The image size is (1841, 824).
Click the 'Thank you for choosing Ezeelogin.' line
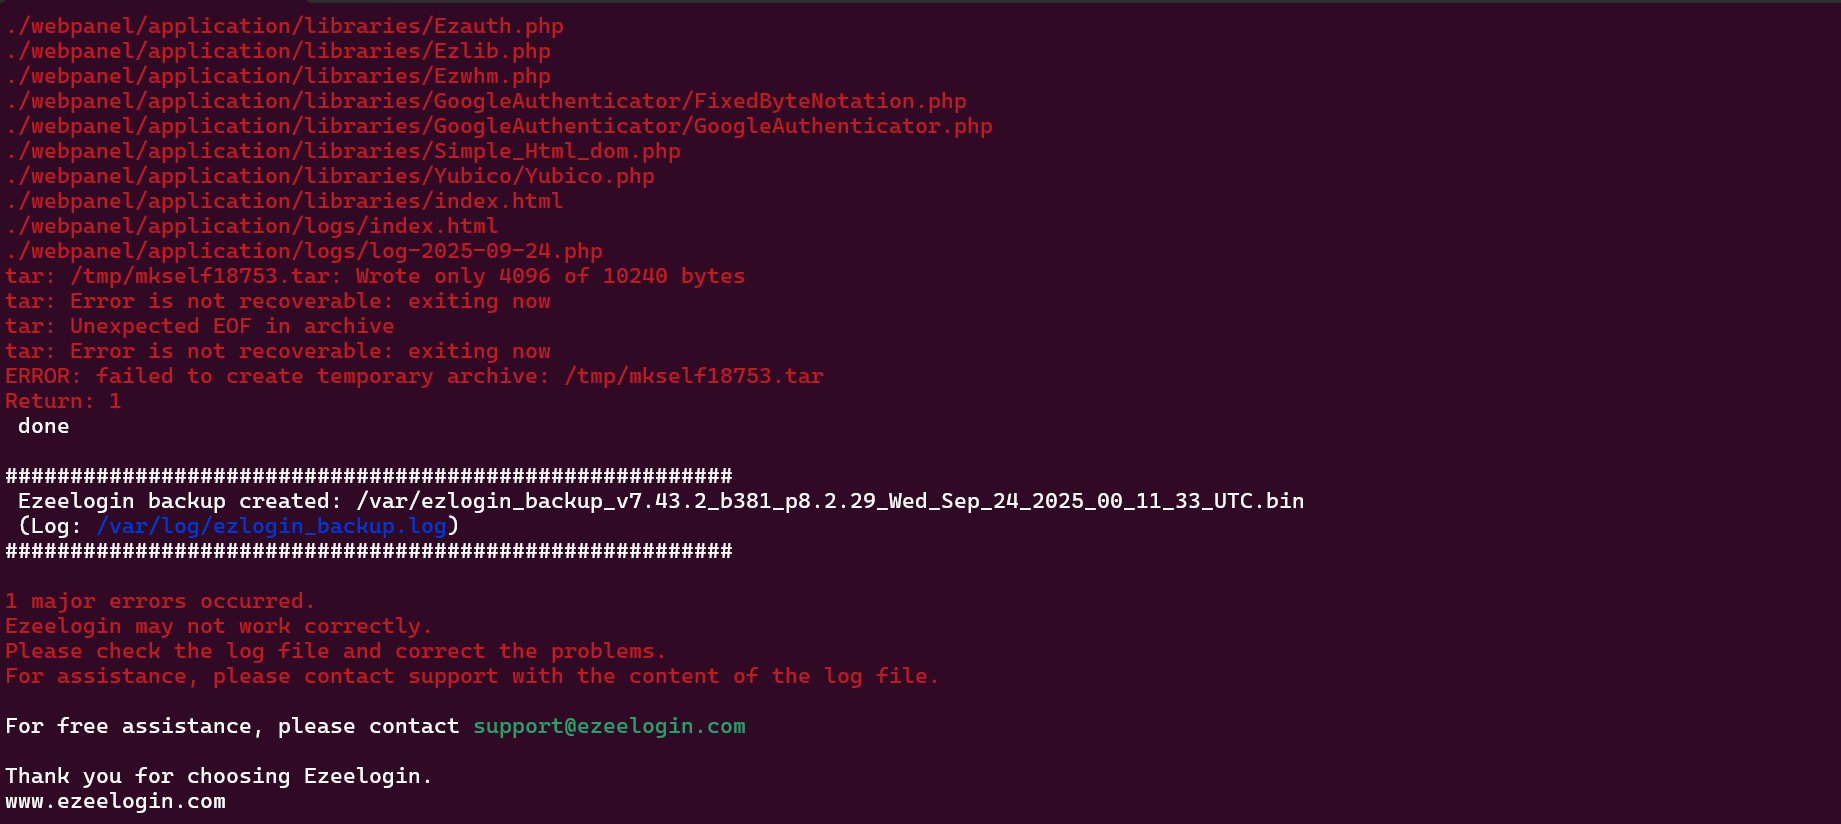point(218,776)
